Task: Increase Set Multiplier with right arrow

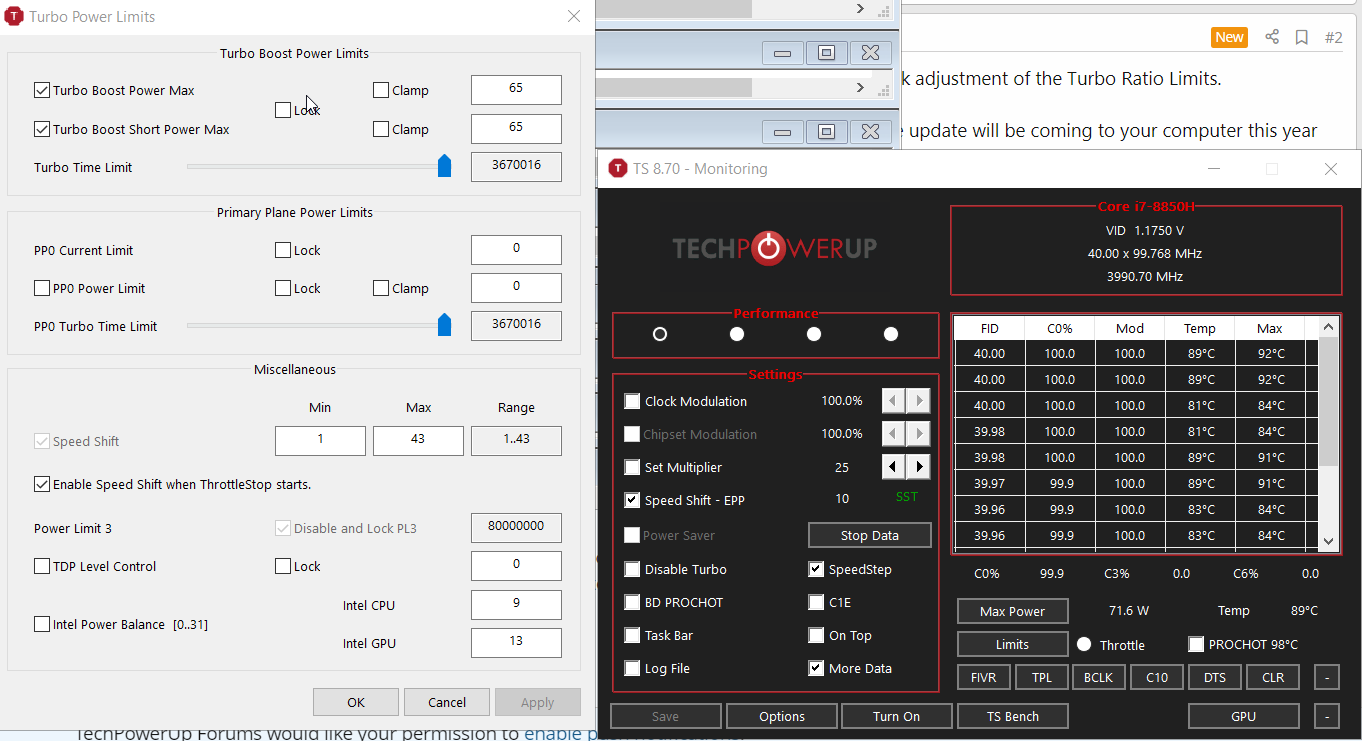Action: 918,467
